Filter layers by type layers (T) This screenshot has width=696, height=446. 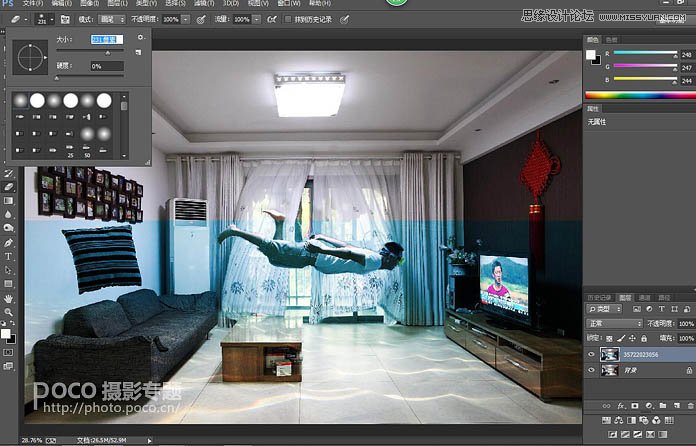click(x=661, y=309)
